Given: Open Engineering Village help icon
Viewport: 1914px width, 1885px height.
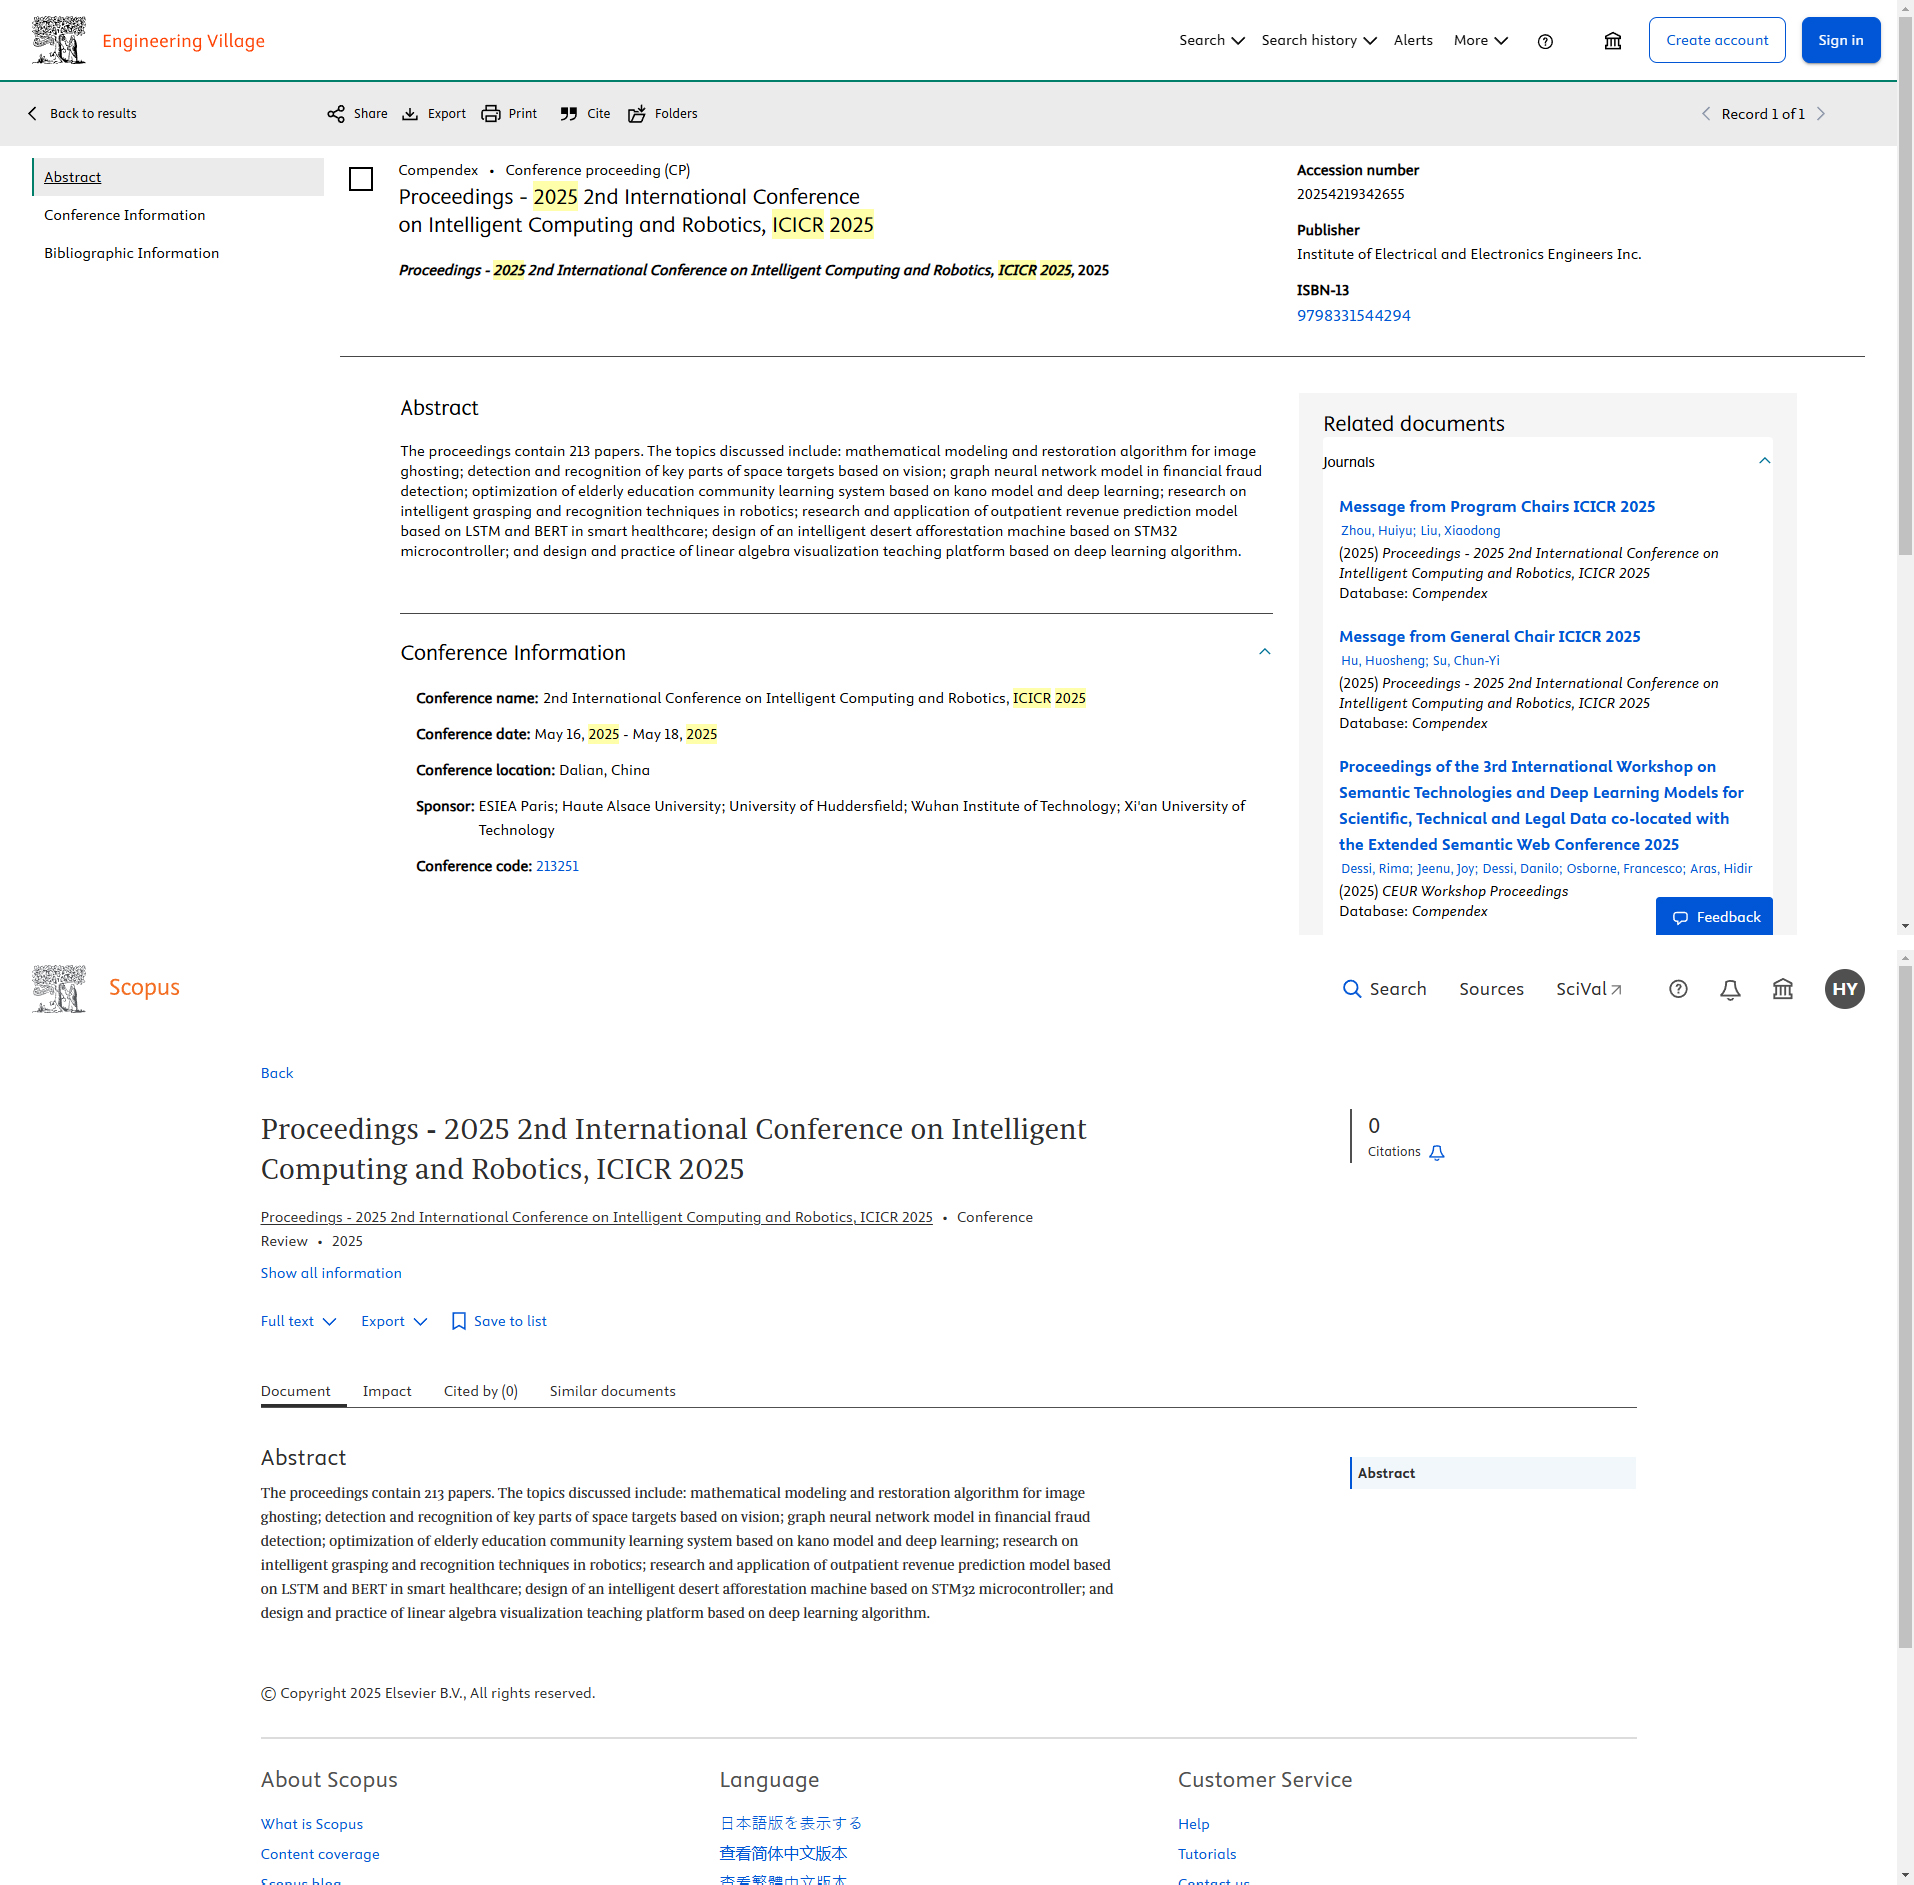Looking at the screenshot, I should coord(1545,41).
